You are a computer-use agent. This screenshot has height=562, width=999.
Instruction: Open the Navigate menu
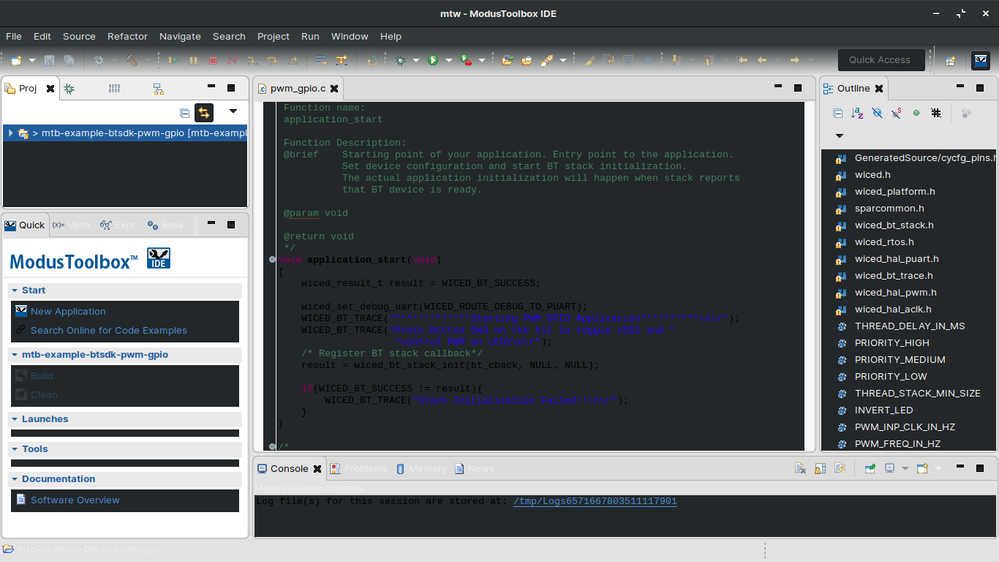[180, 36]
